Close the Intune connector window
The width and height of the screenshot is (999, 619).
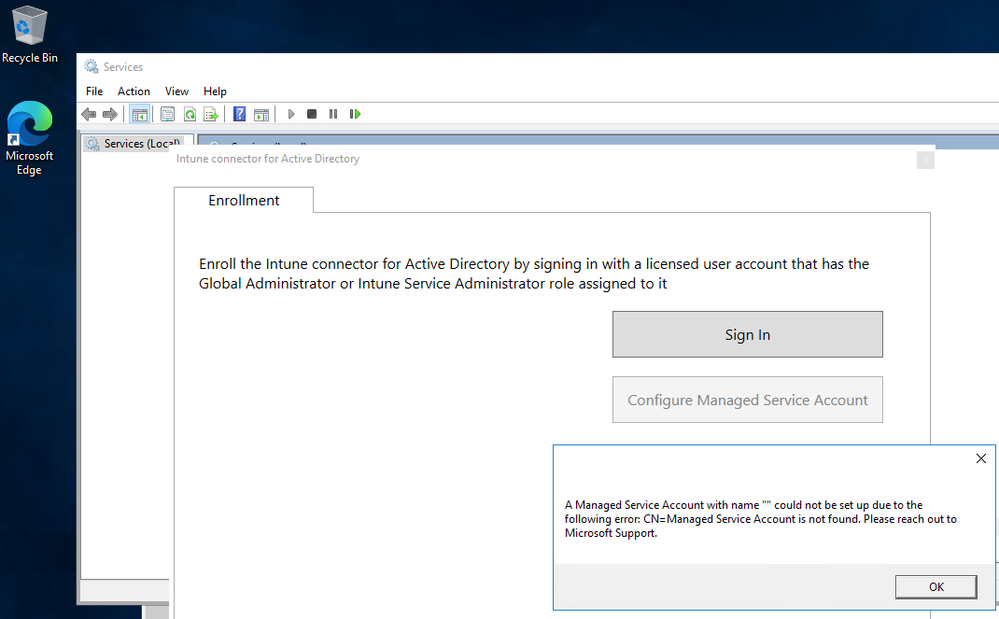(926, 160)
